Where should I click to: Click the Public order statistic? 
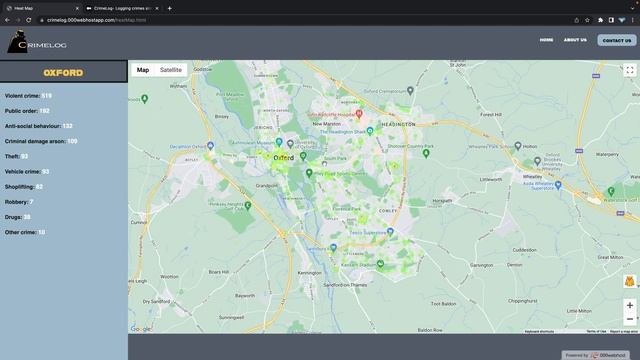click(x=27, y=111)
